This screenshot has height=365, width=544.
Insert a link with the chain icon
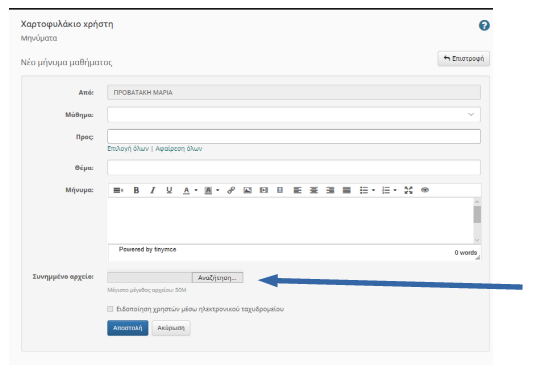tap(231, 190)
